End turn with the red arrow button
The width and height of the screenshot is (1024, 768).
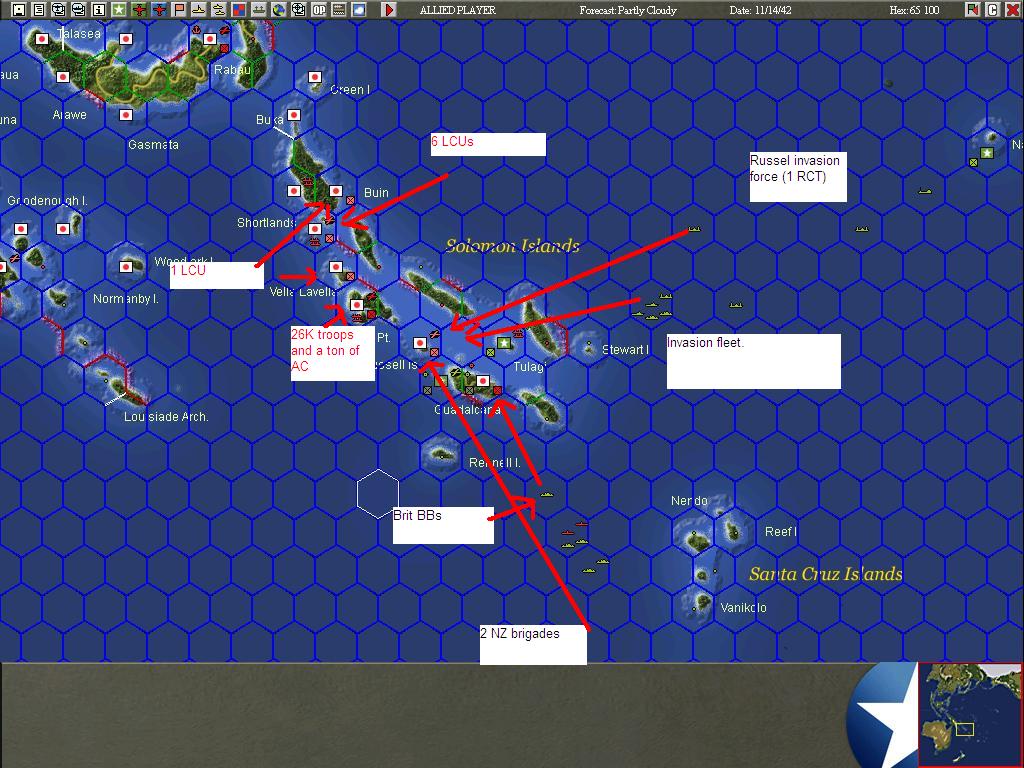389,10
